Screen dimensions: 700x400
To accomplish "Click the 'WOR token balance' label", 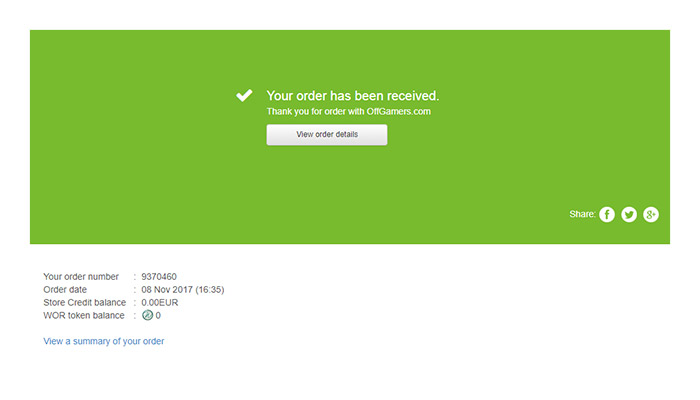I will (x=84, y=315).
